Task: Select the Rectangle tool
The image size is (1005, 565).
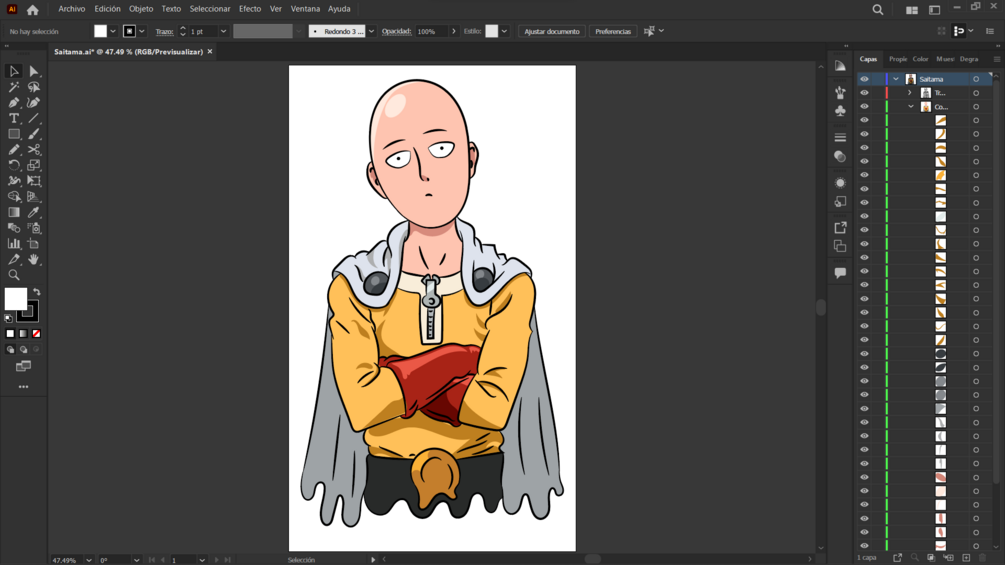Action: click(x=13, y=134)
